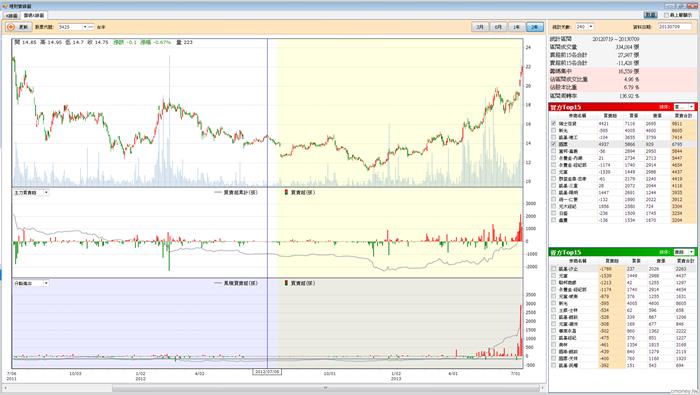Sort sell Top15 by the net buy/sell column header
700x395 pixels.
pyautogui.click(x=612, y=261)
